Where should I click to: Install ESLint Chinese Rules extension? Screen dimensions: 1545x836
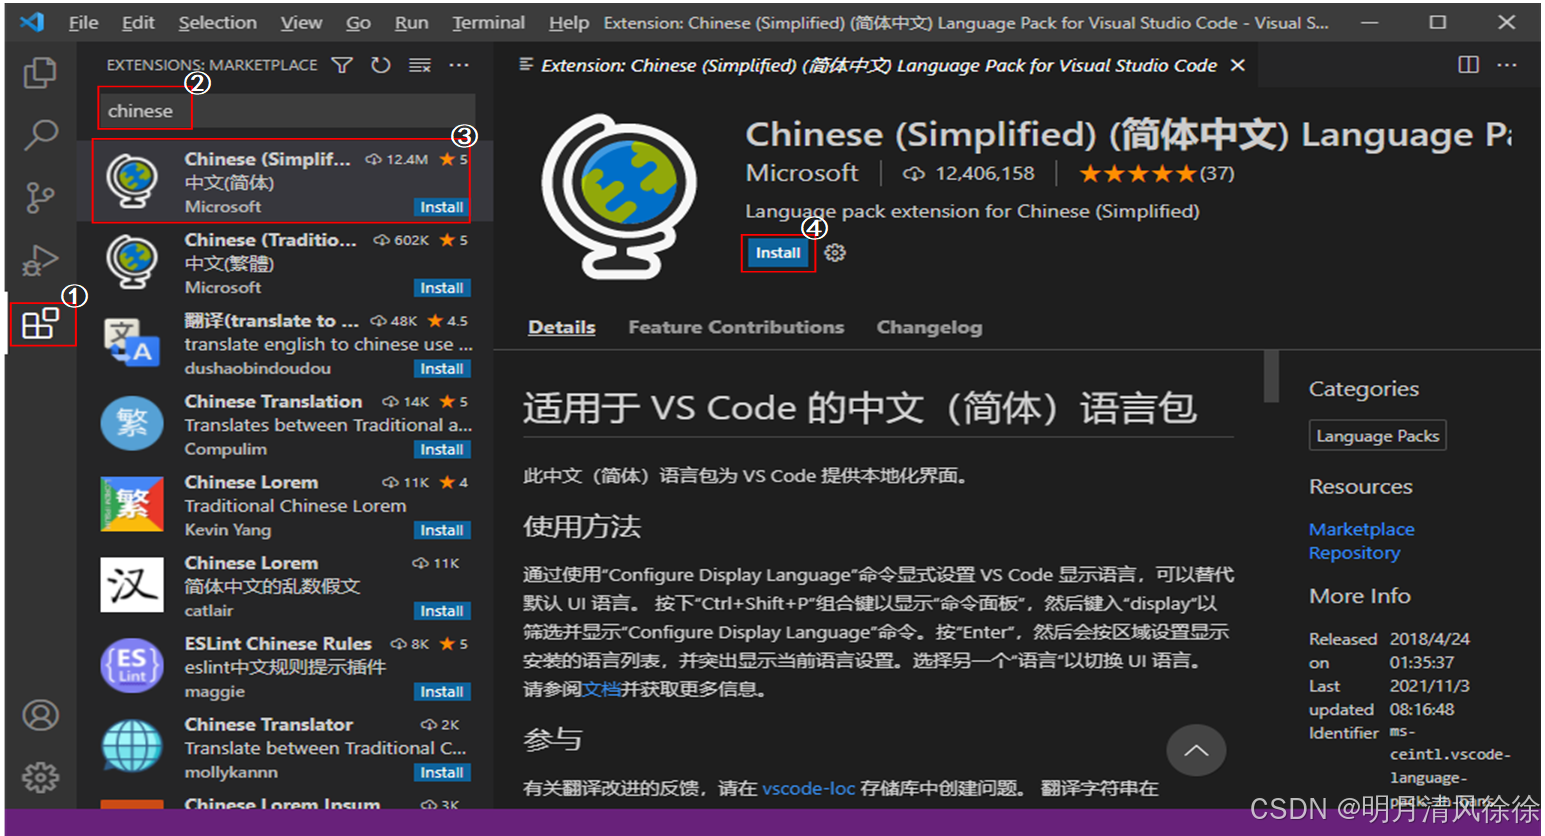pyautogui.click(x=442, y=692)
